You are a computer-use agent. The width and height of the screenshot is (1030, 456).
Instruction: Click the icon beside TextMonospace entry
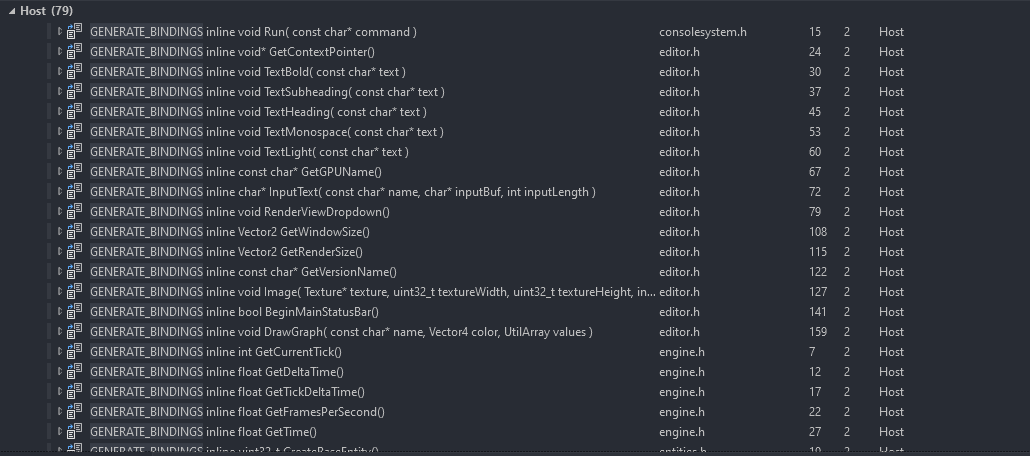pos(75,131)
